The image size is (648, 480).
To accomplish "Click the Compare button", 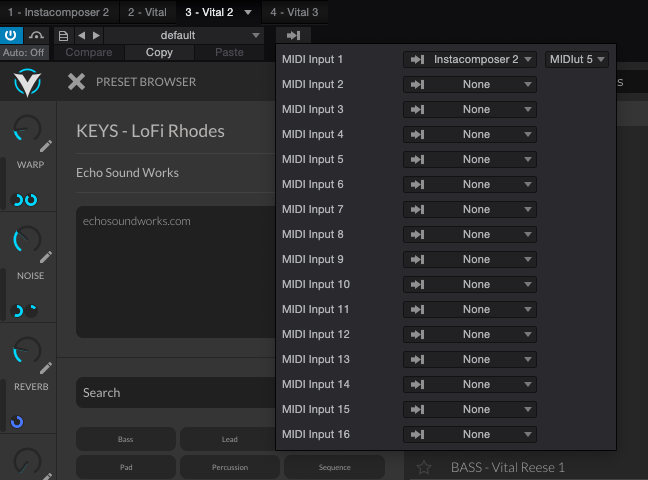I will (x=89, y=53).
